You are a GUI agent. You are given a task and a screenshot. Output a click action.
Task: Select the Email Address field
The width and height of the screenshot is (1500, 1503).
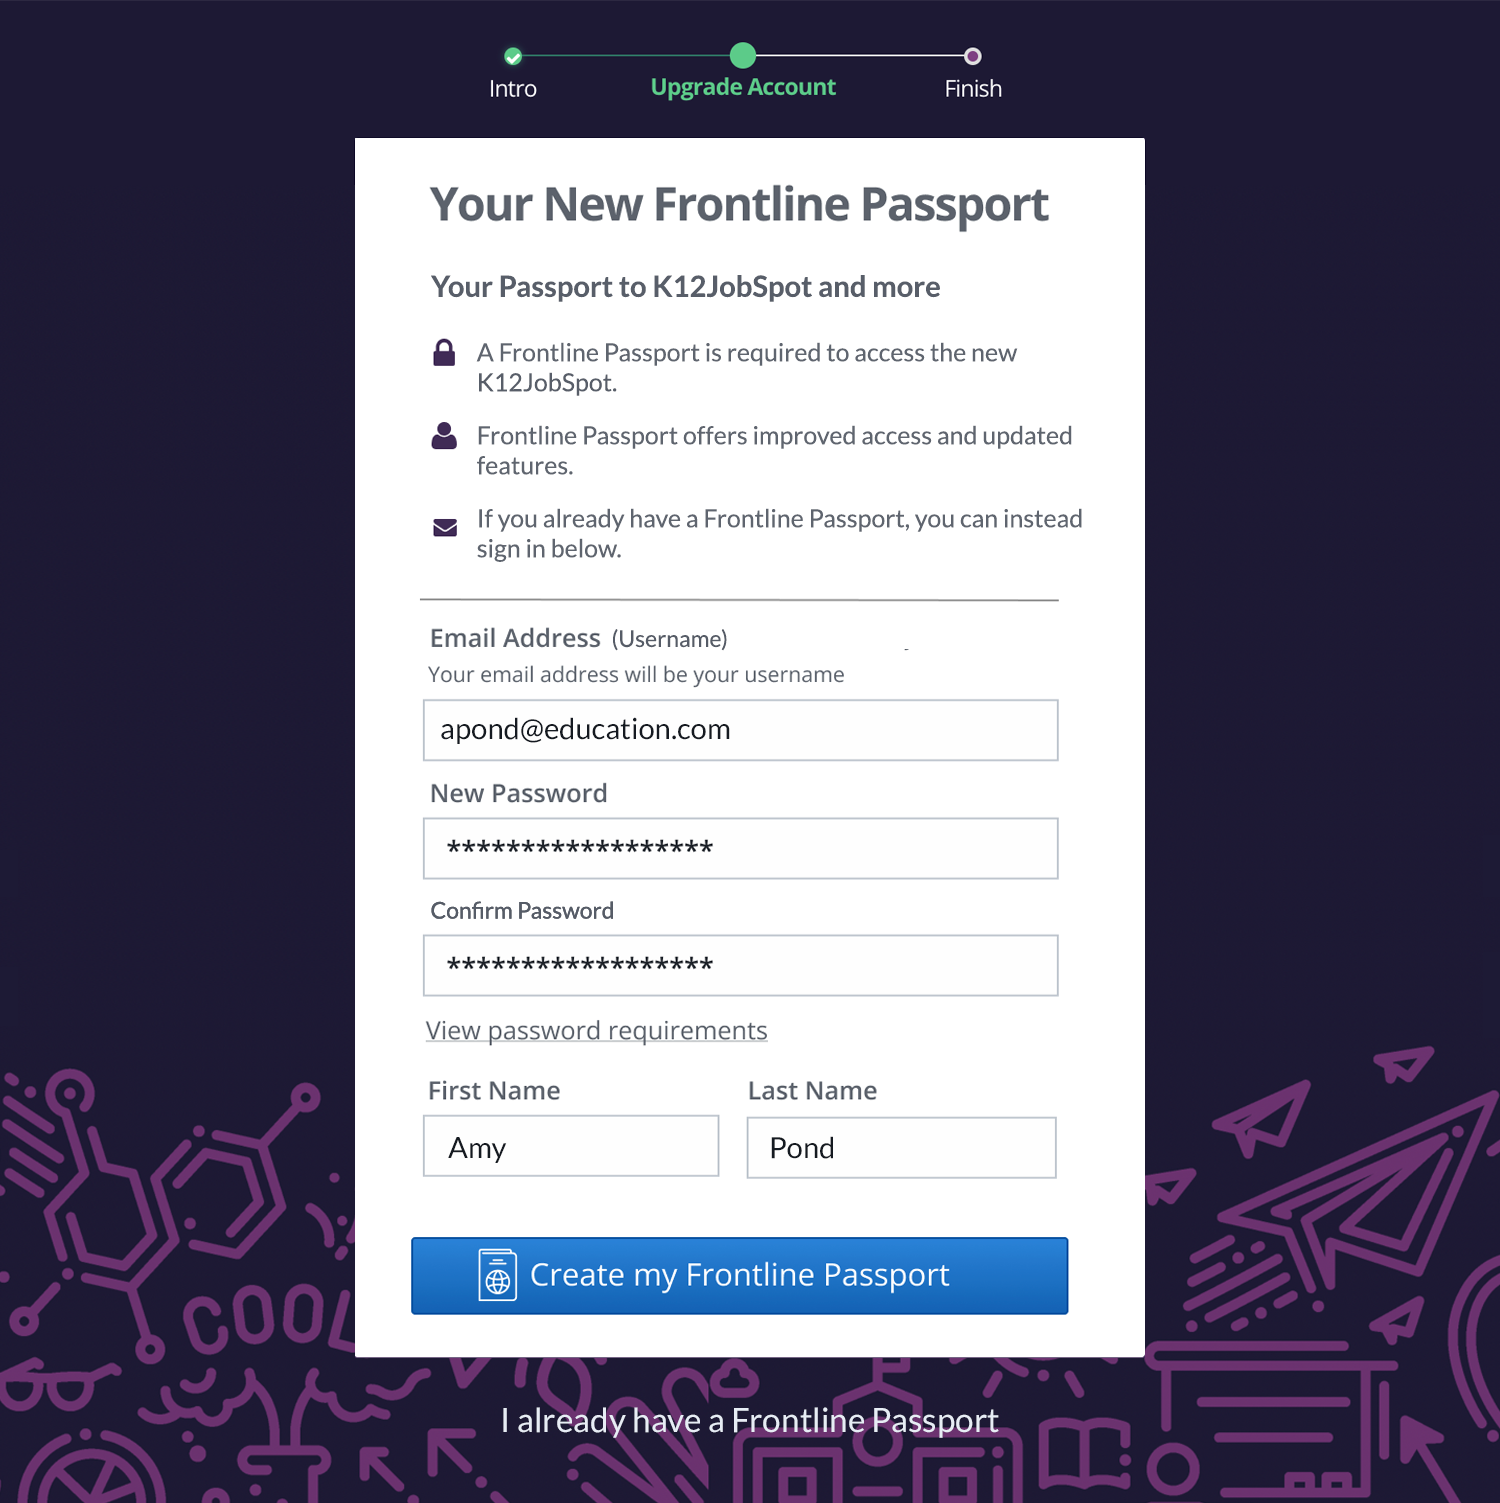(x=740, y=730)
